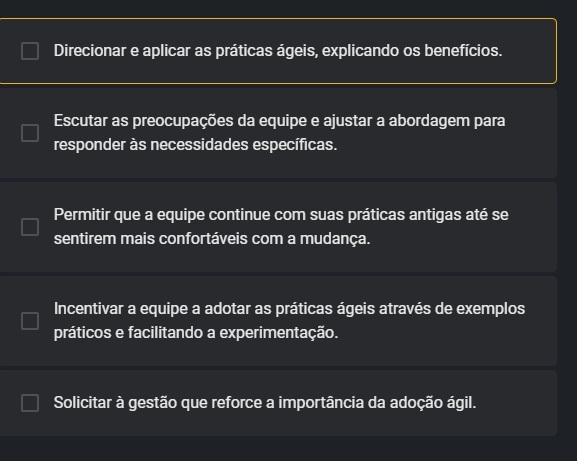Check the box for "Direcionar e aplicar as práticas ágeis"

(30, 51)
